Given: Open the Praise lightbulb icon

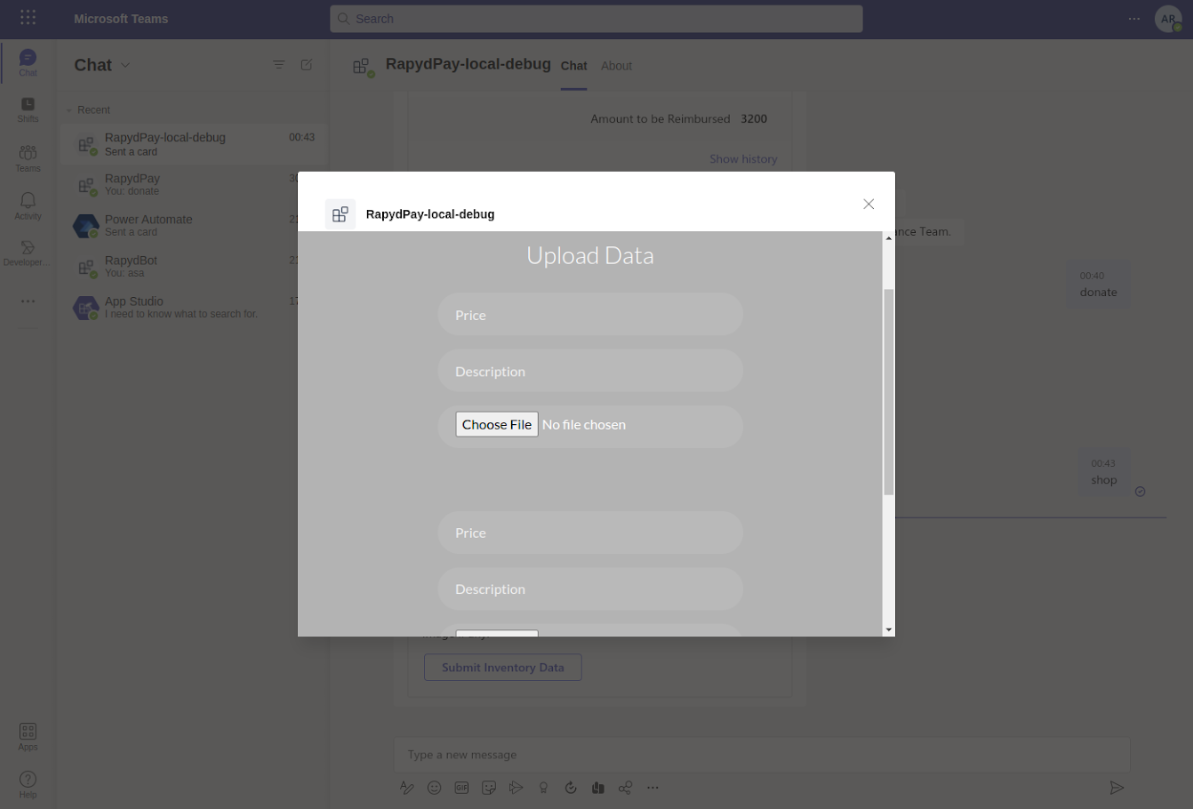Looking at the screenshot, I should [543, 788].
